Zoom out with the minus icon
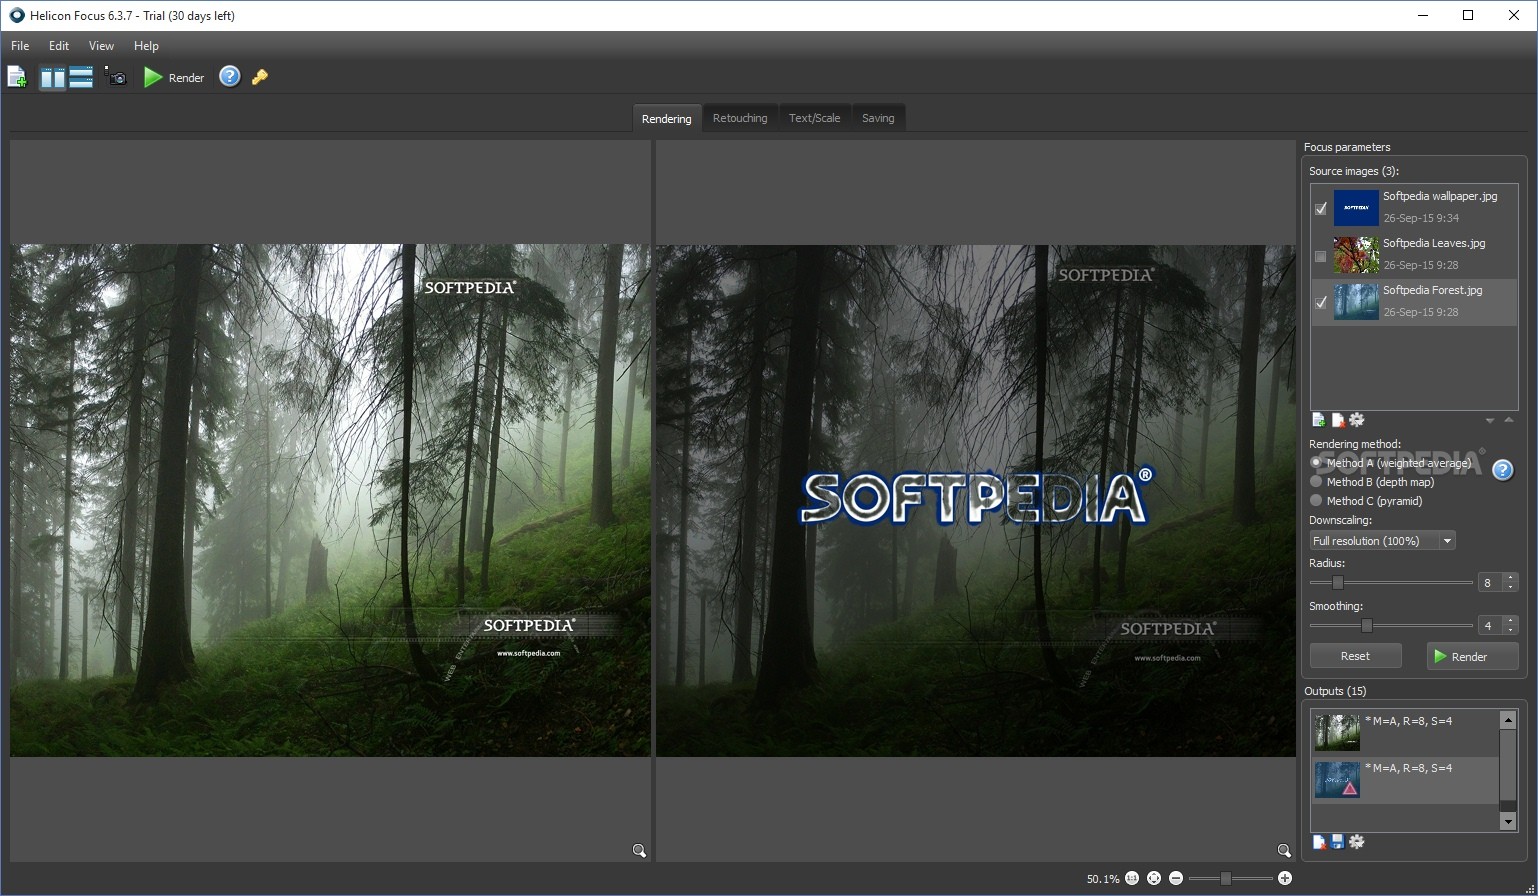The image size is (1538, 896). pyautogui.click(x=1176, y=878)
